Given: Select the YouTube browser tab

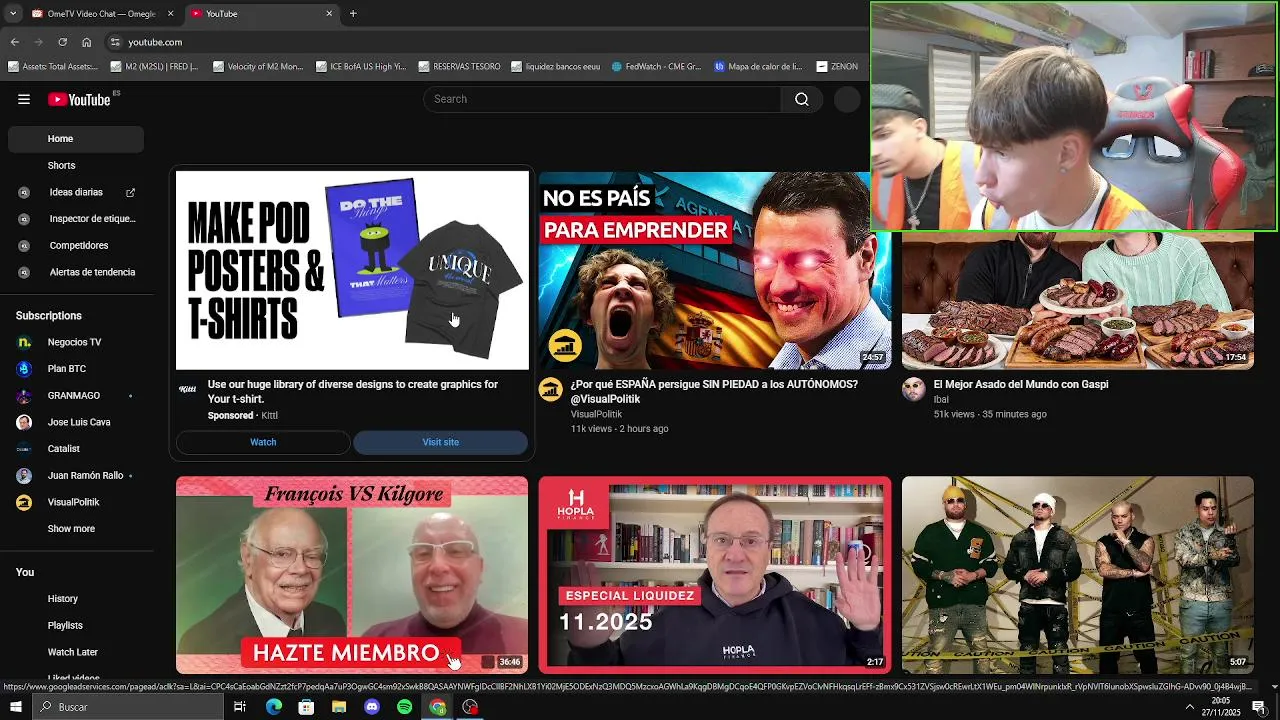Looking at the screenshot, I should pyautogui.click(x=262, y=14).
